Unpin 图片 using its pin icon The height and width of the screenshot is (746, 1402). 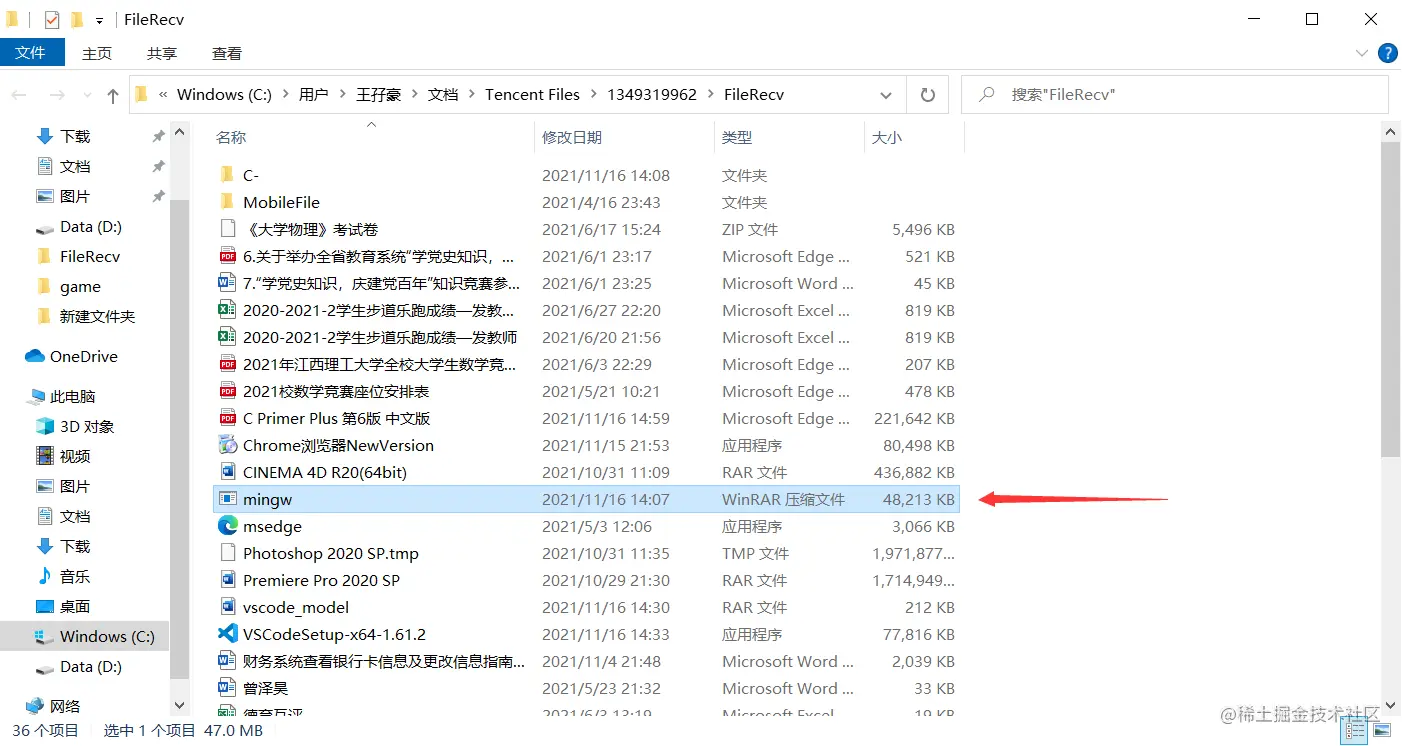click(x=158, y=196)
